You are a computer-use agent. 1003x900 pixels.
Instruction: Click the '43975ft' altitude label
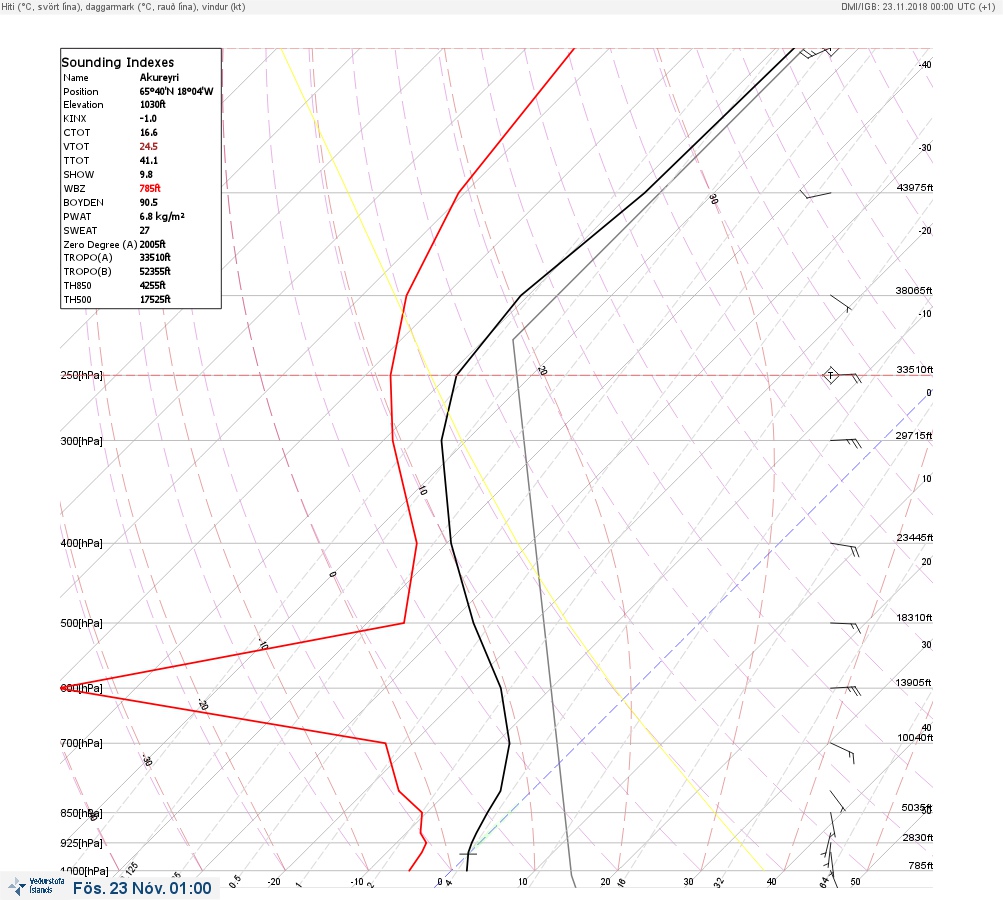pyautogui.click(x=915, y=187)
